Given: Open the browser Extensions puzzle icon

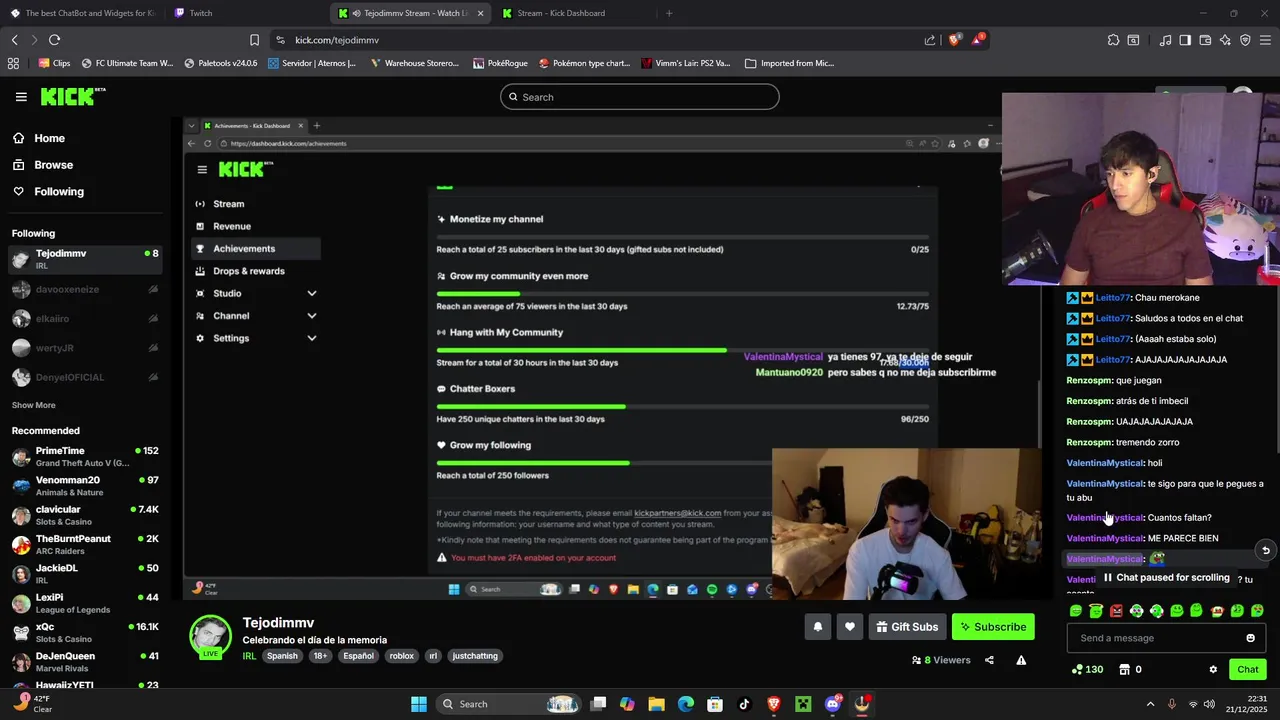Looking at the screenshot, I should coord(1113,40).
